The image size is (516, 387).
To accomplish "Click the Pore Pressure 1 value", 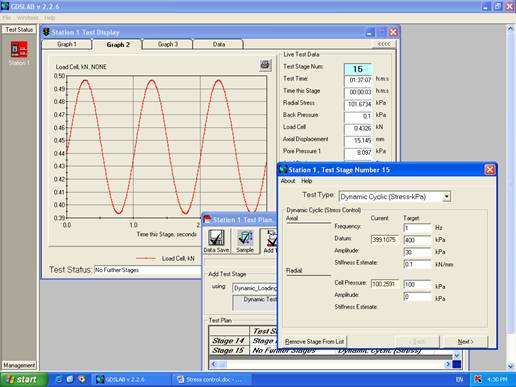I will [x=358, y=153].
